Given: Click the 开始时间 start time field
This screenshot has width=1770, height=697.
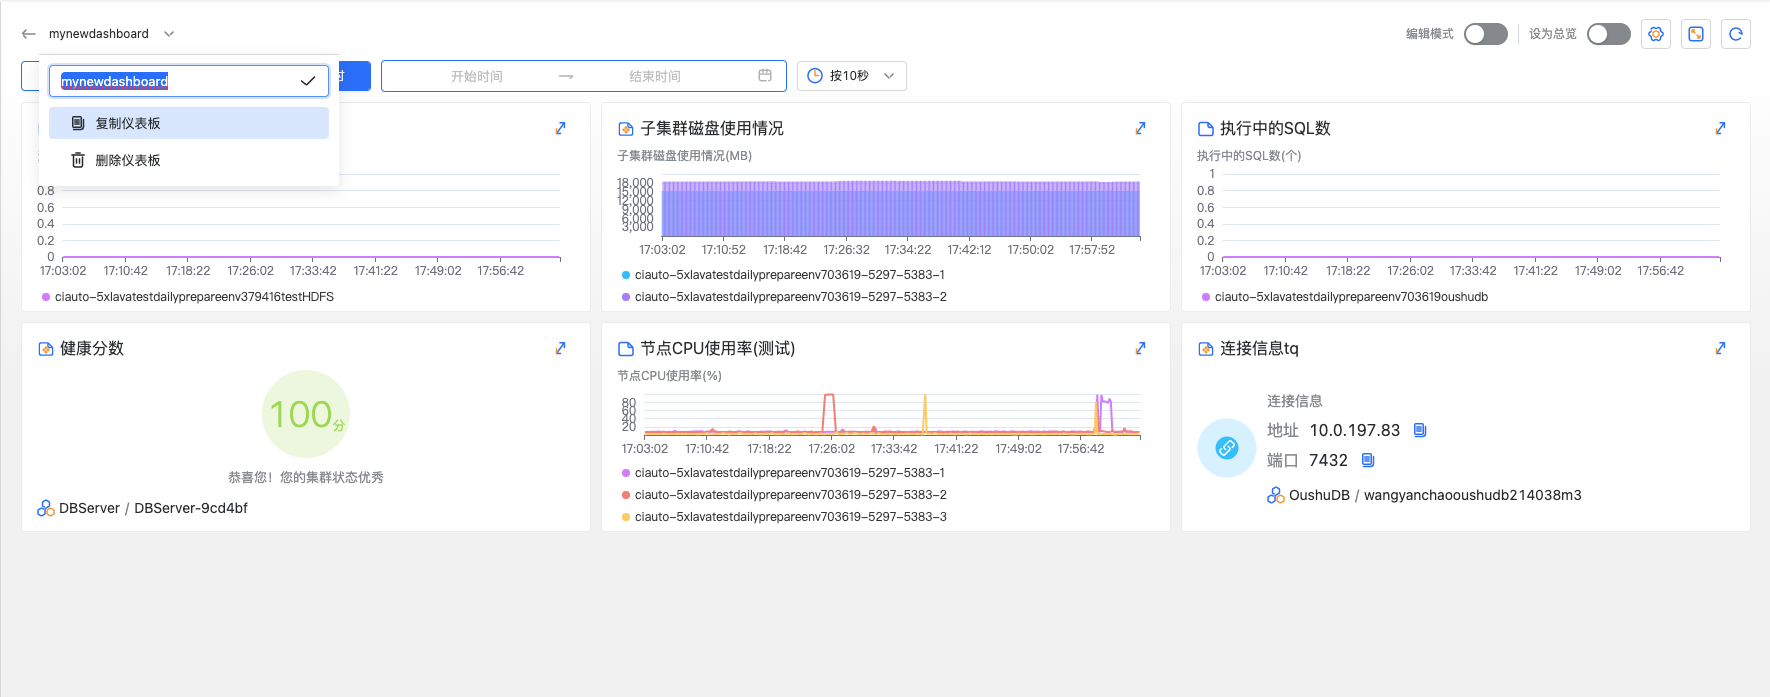Looking at the screenshot, I should 477,76.
